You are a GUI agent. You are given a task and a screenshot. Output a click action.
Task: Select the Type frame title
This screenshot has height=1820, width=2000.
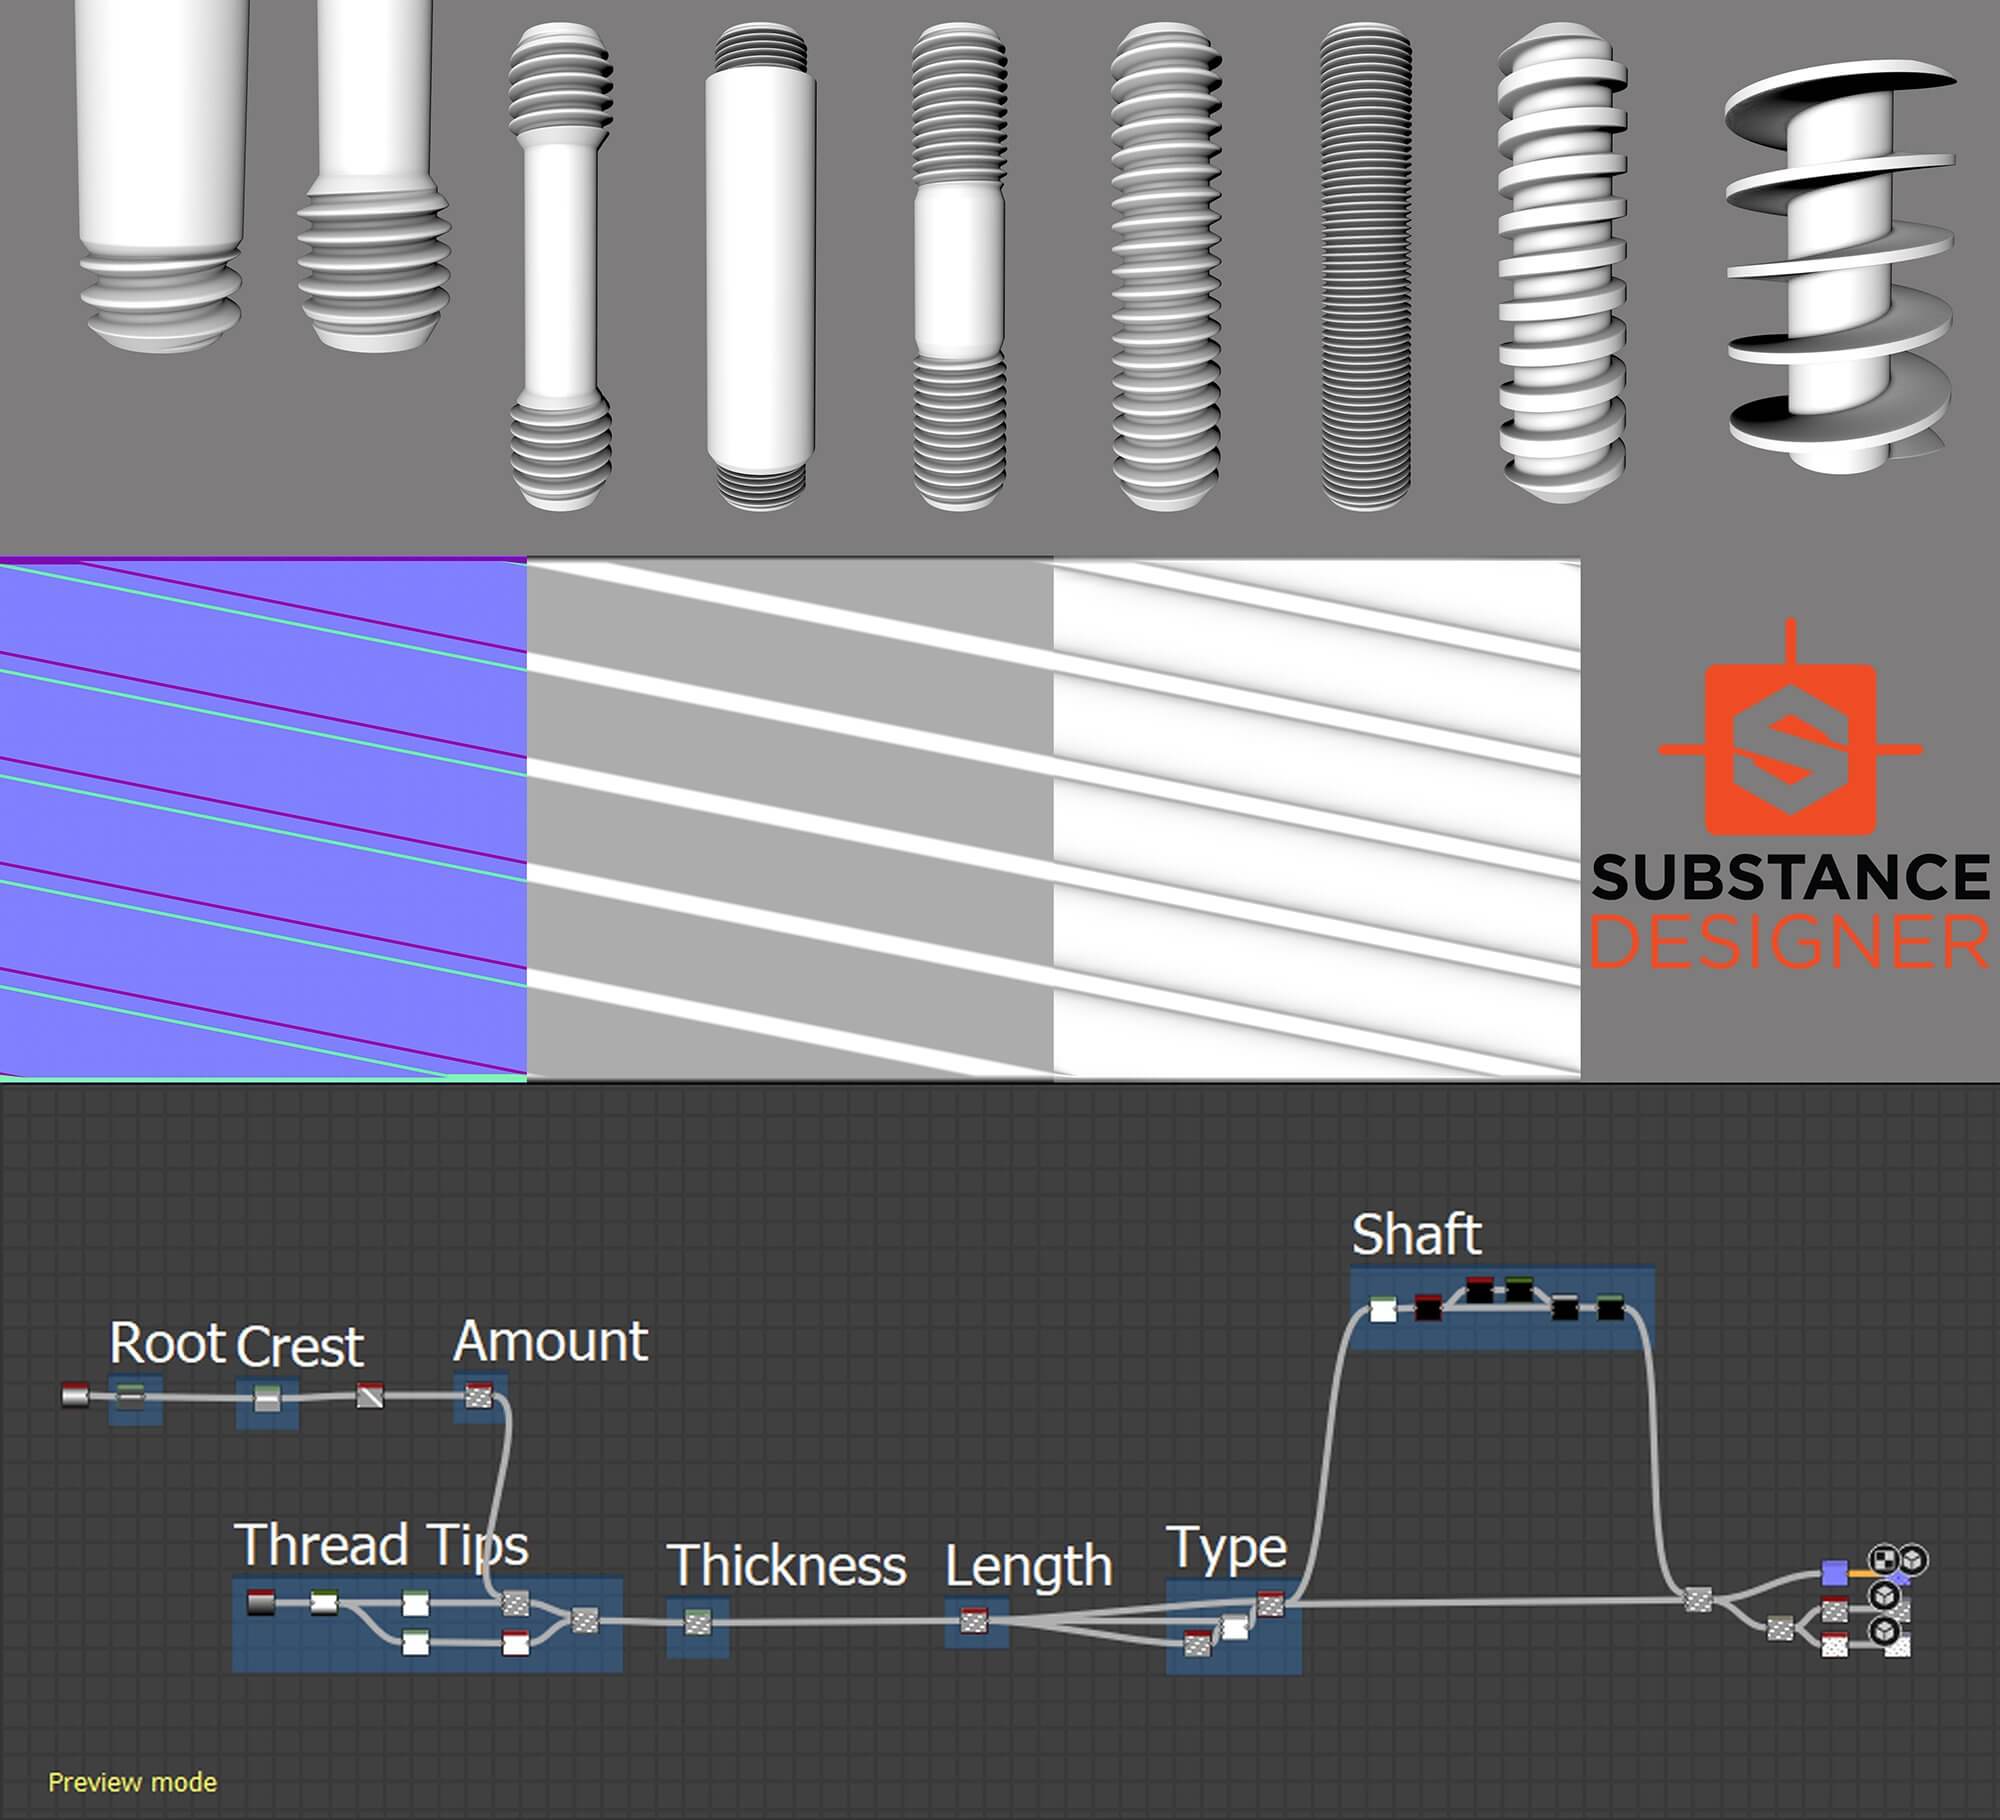(x=1228, y=1549)
